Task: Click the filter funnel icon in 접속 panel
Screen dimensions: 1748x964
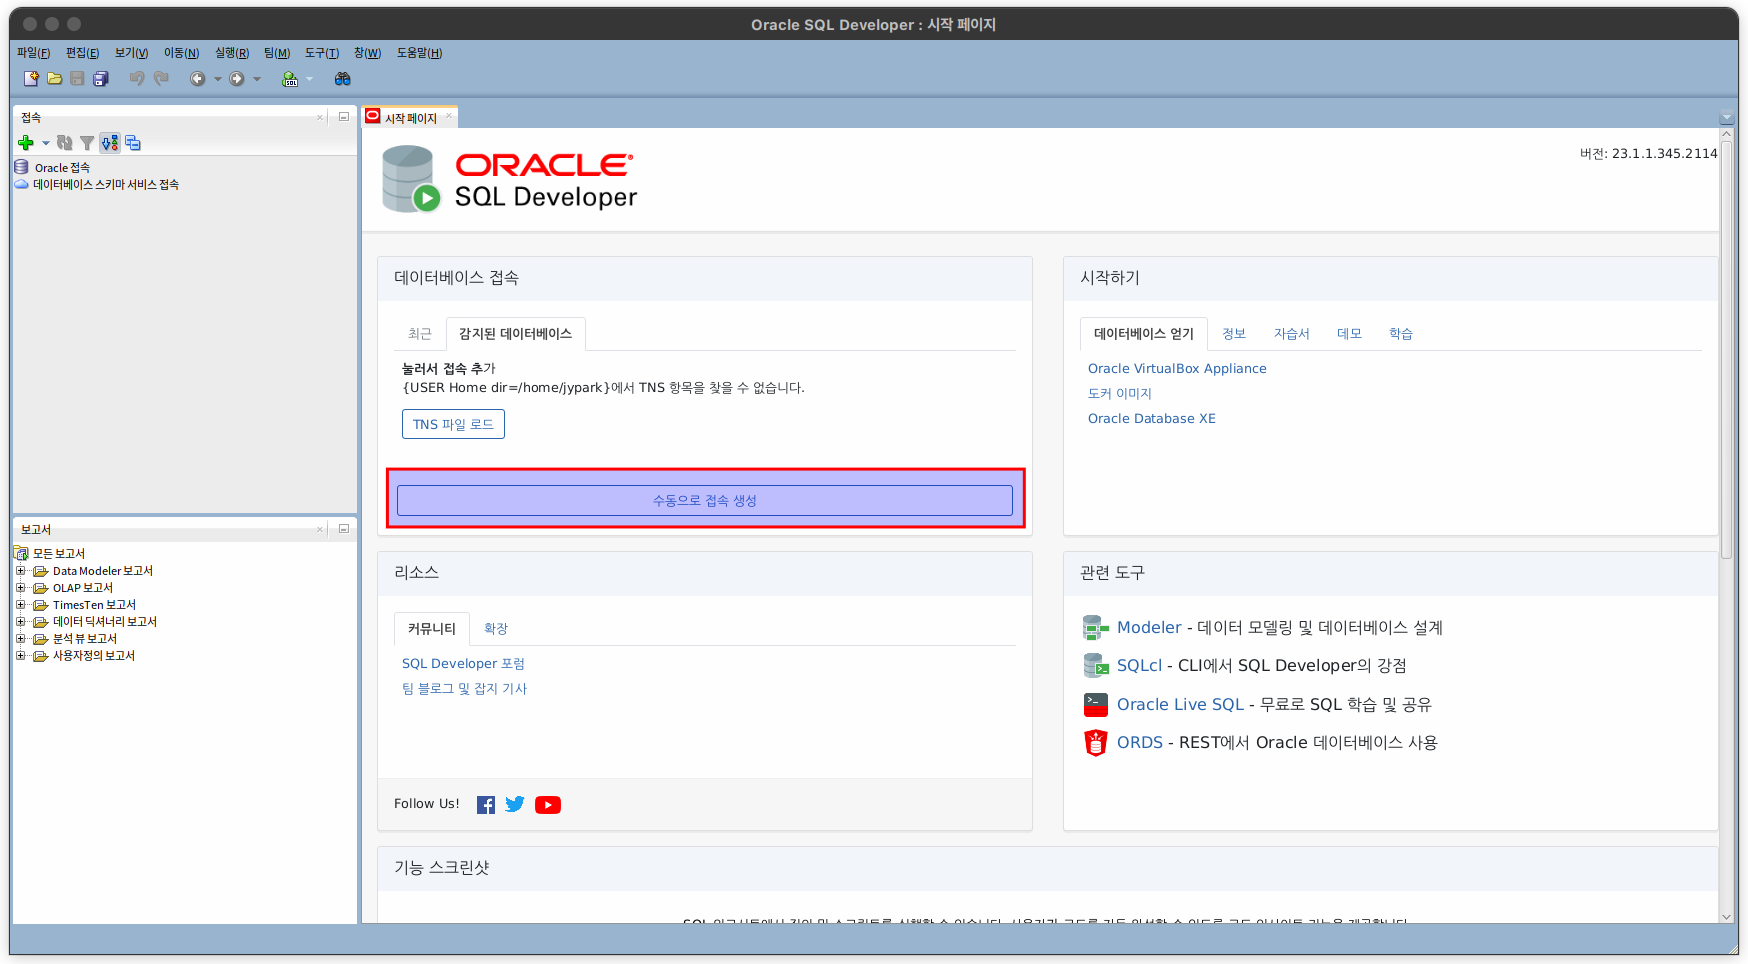Action: click(87, 143)
